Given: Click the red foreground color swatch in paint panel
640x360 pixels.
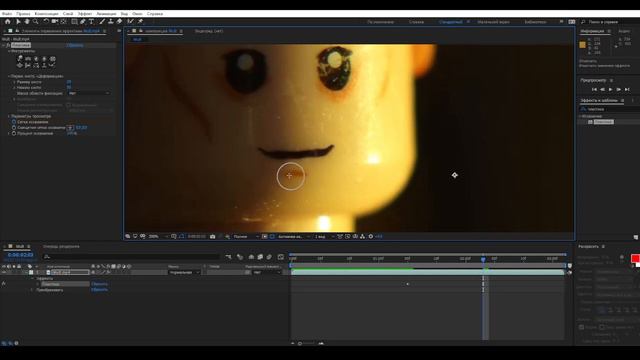Looking at the screenshot, I should (x=635, y=258).
